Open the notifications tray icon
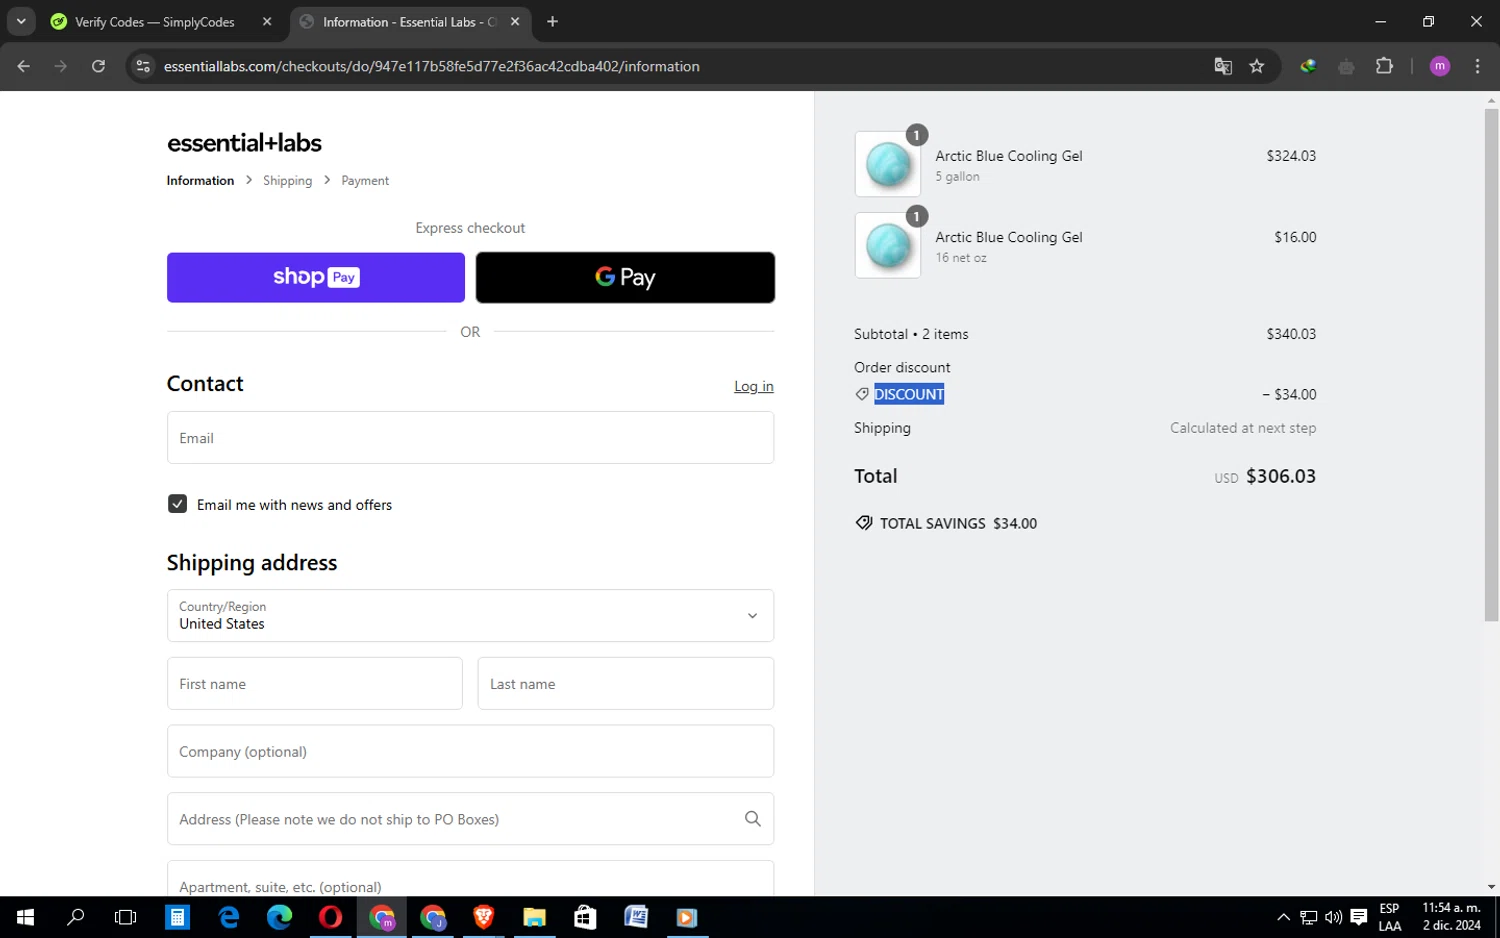This screenshot has width=1500, height=938. pyautogui.click(x=1358, y=917)
